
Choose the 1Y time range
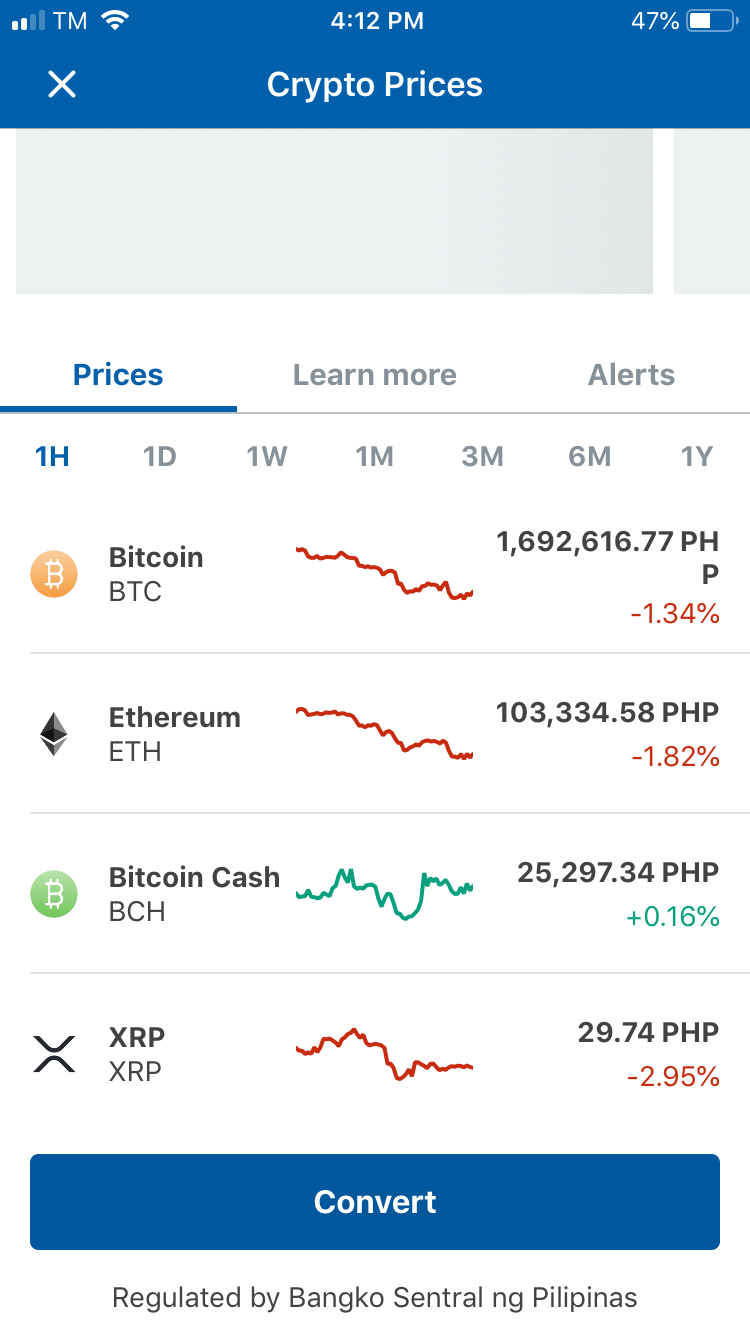[697, 457]
